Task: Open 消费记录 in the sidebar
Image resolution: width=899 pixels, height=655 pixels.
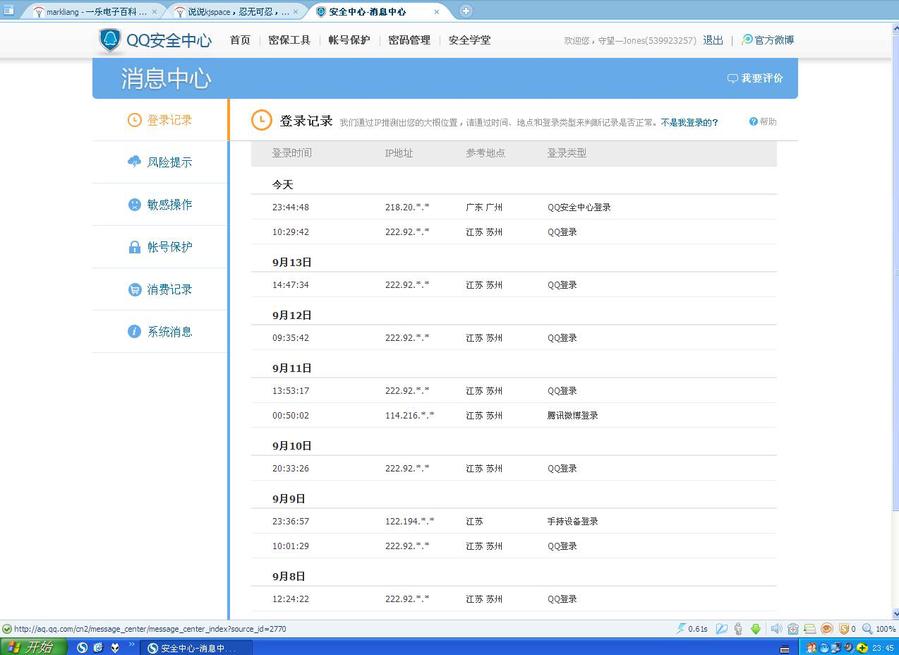Action: [170, 290]
